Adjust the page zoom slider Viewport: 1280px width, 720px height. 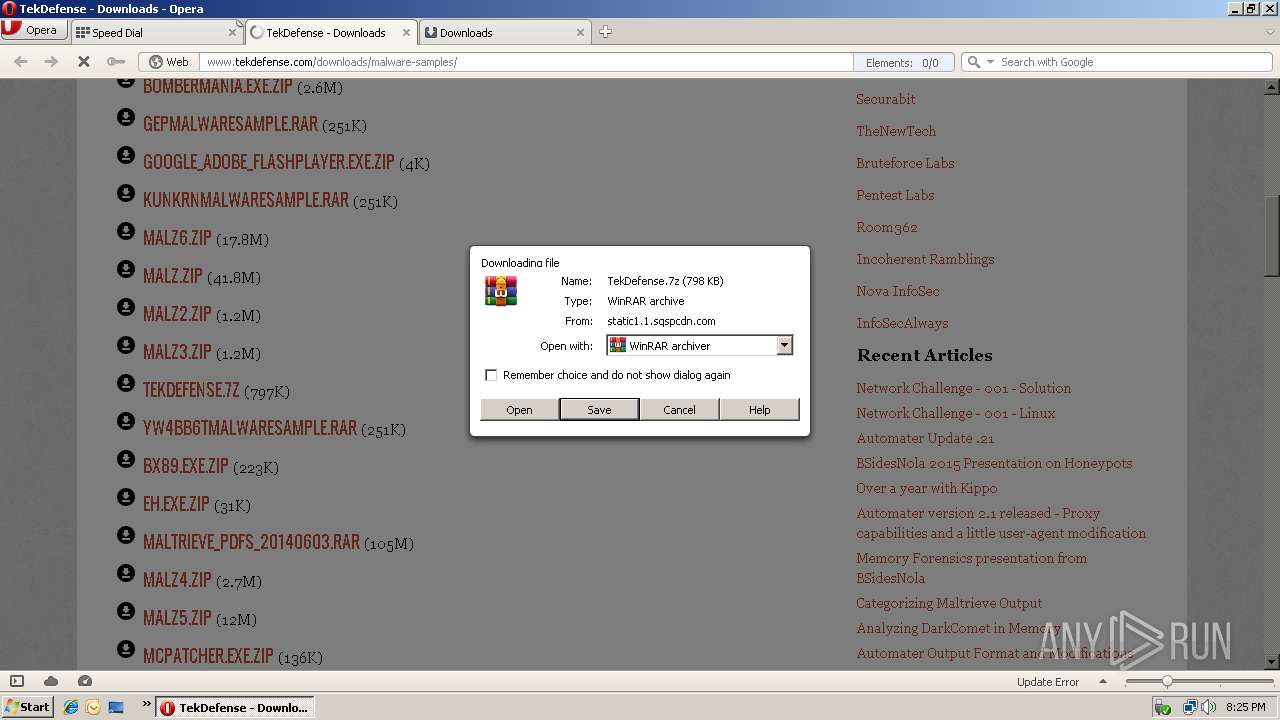[x=1166, y=681]
